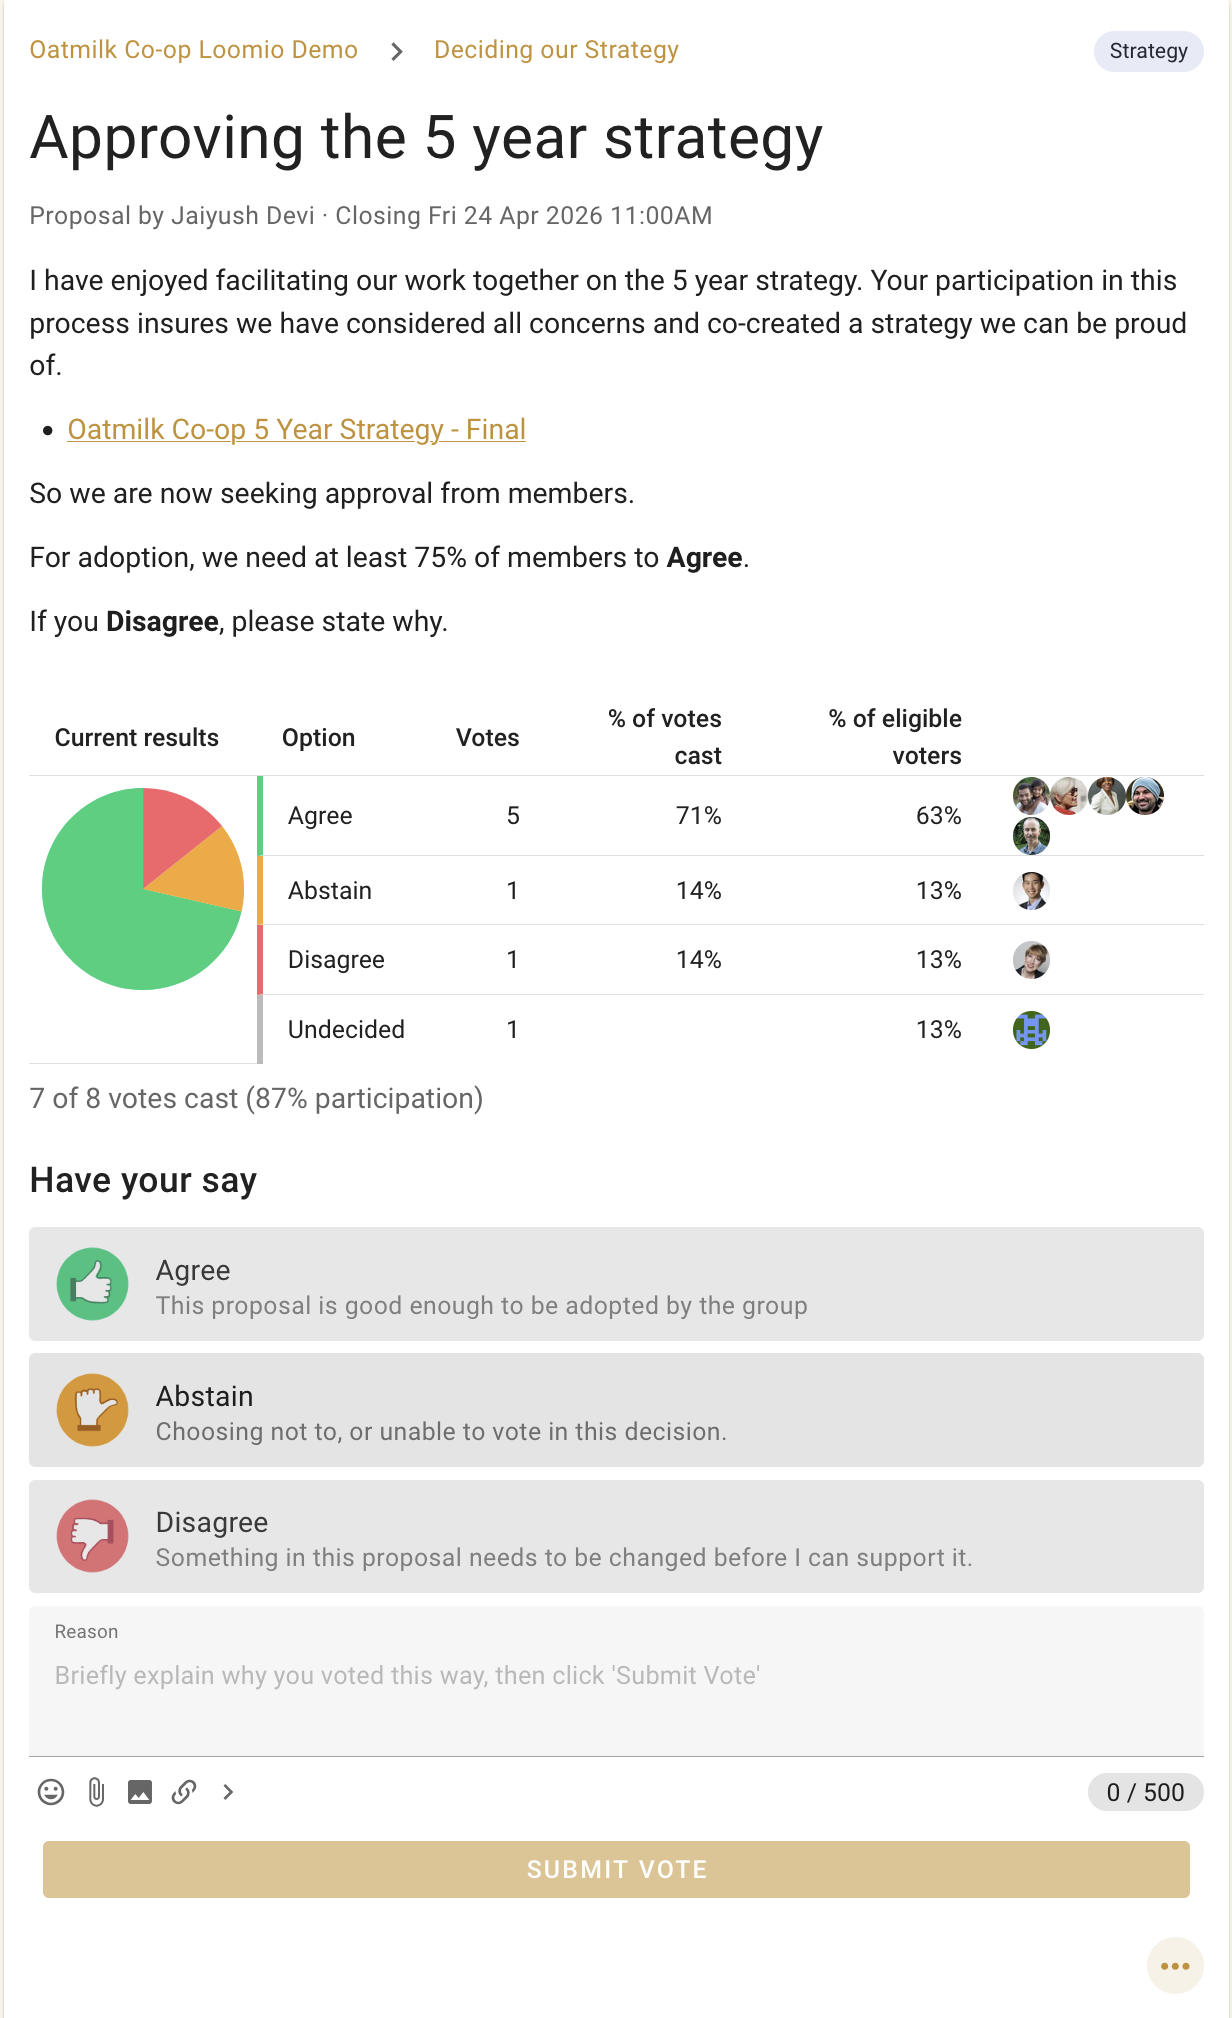The height and width of the screenshot is (2018, 1232).
Task: Open Oatmilk Co-op 5 Year Strategy link
Action: 296,429
